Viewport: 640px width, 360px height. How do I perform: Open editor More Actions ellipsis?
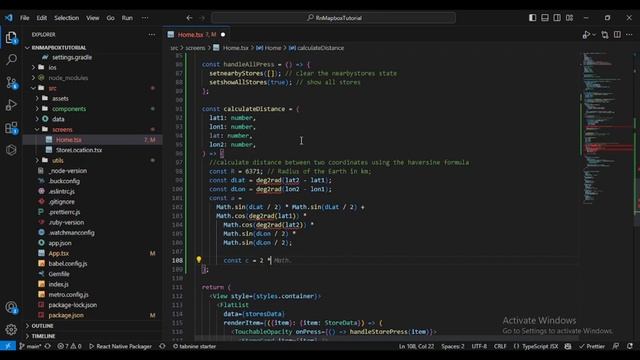629,35
